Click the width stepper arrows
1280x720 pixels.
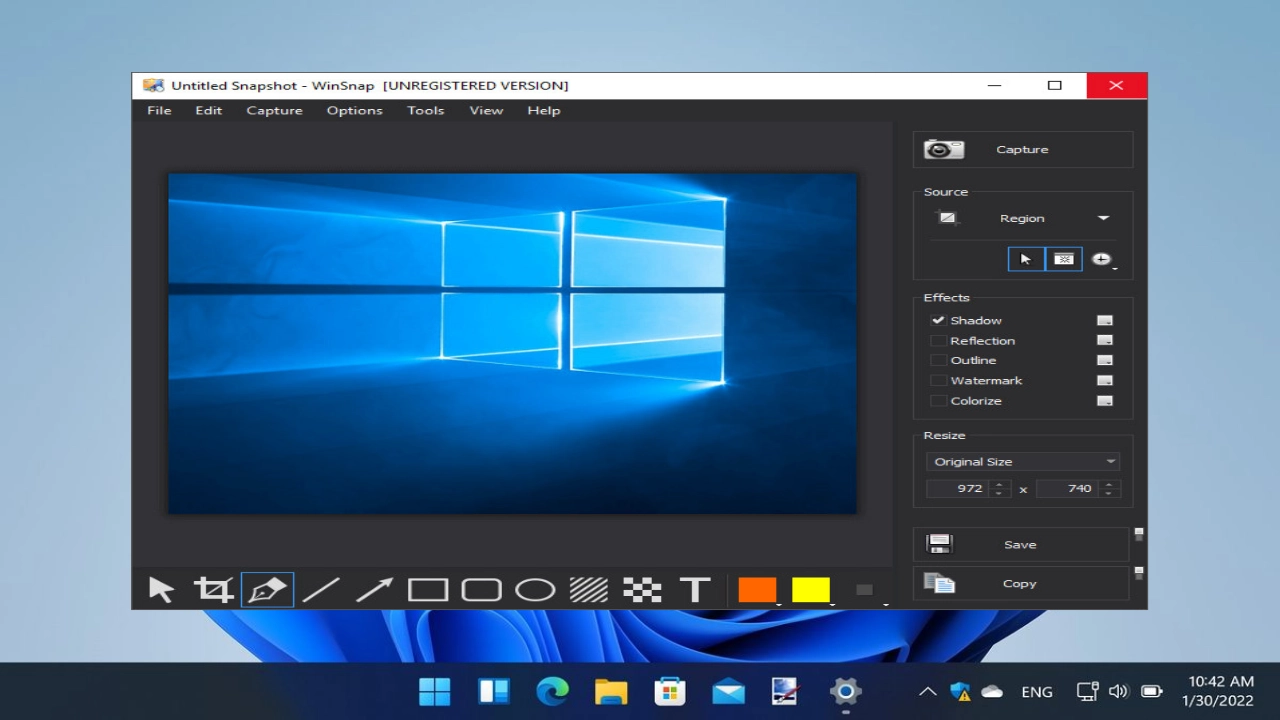[x=998, y=489]
